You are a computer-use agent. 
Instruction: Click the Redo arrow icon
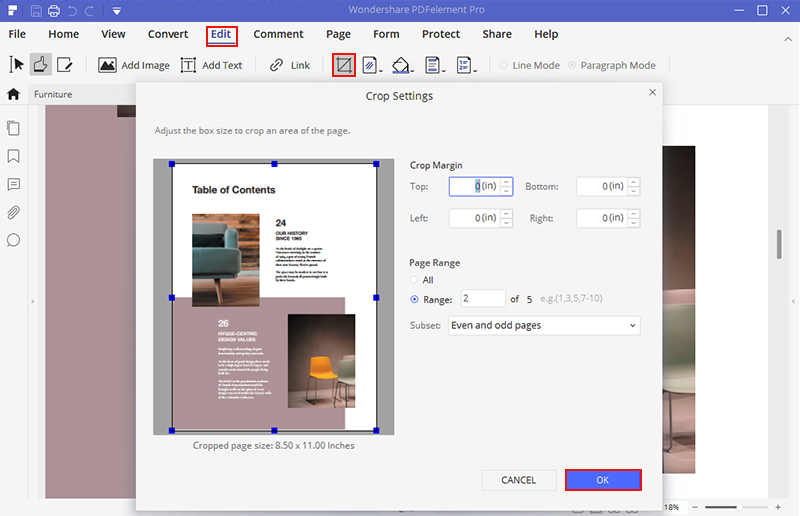(x=90, y=11)
